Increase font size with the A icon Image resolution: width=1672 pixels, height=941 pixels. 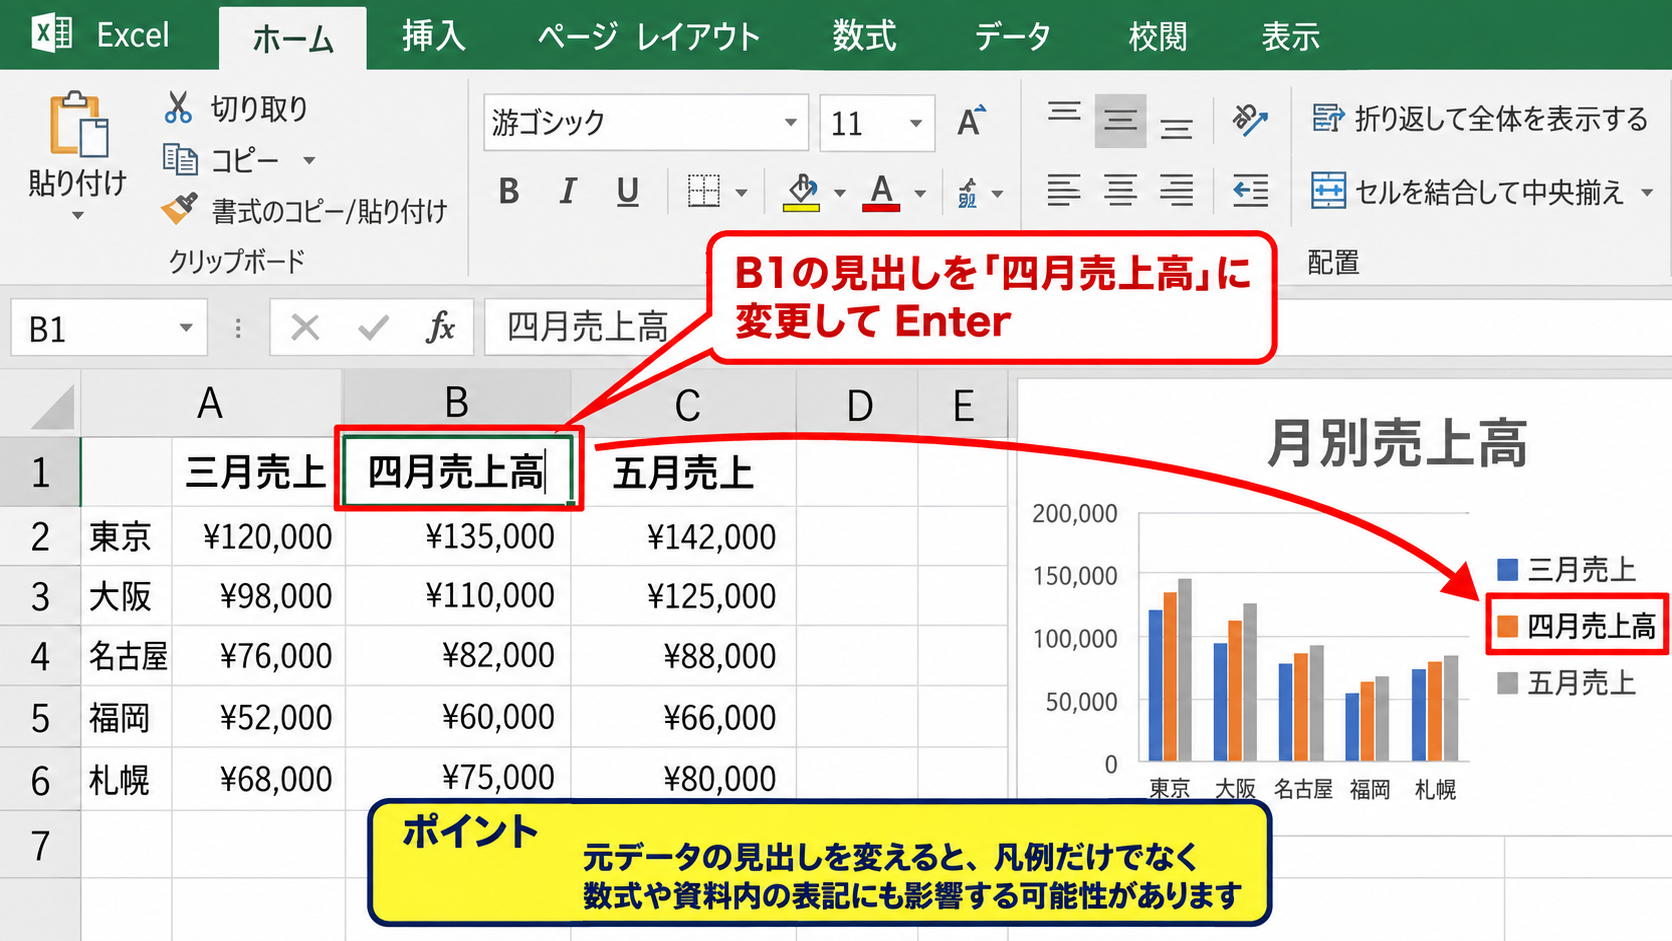point(971,121)
